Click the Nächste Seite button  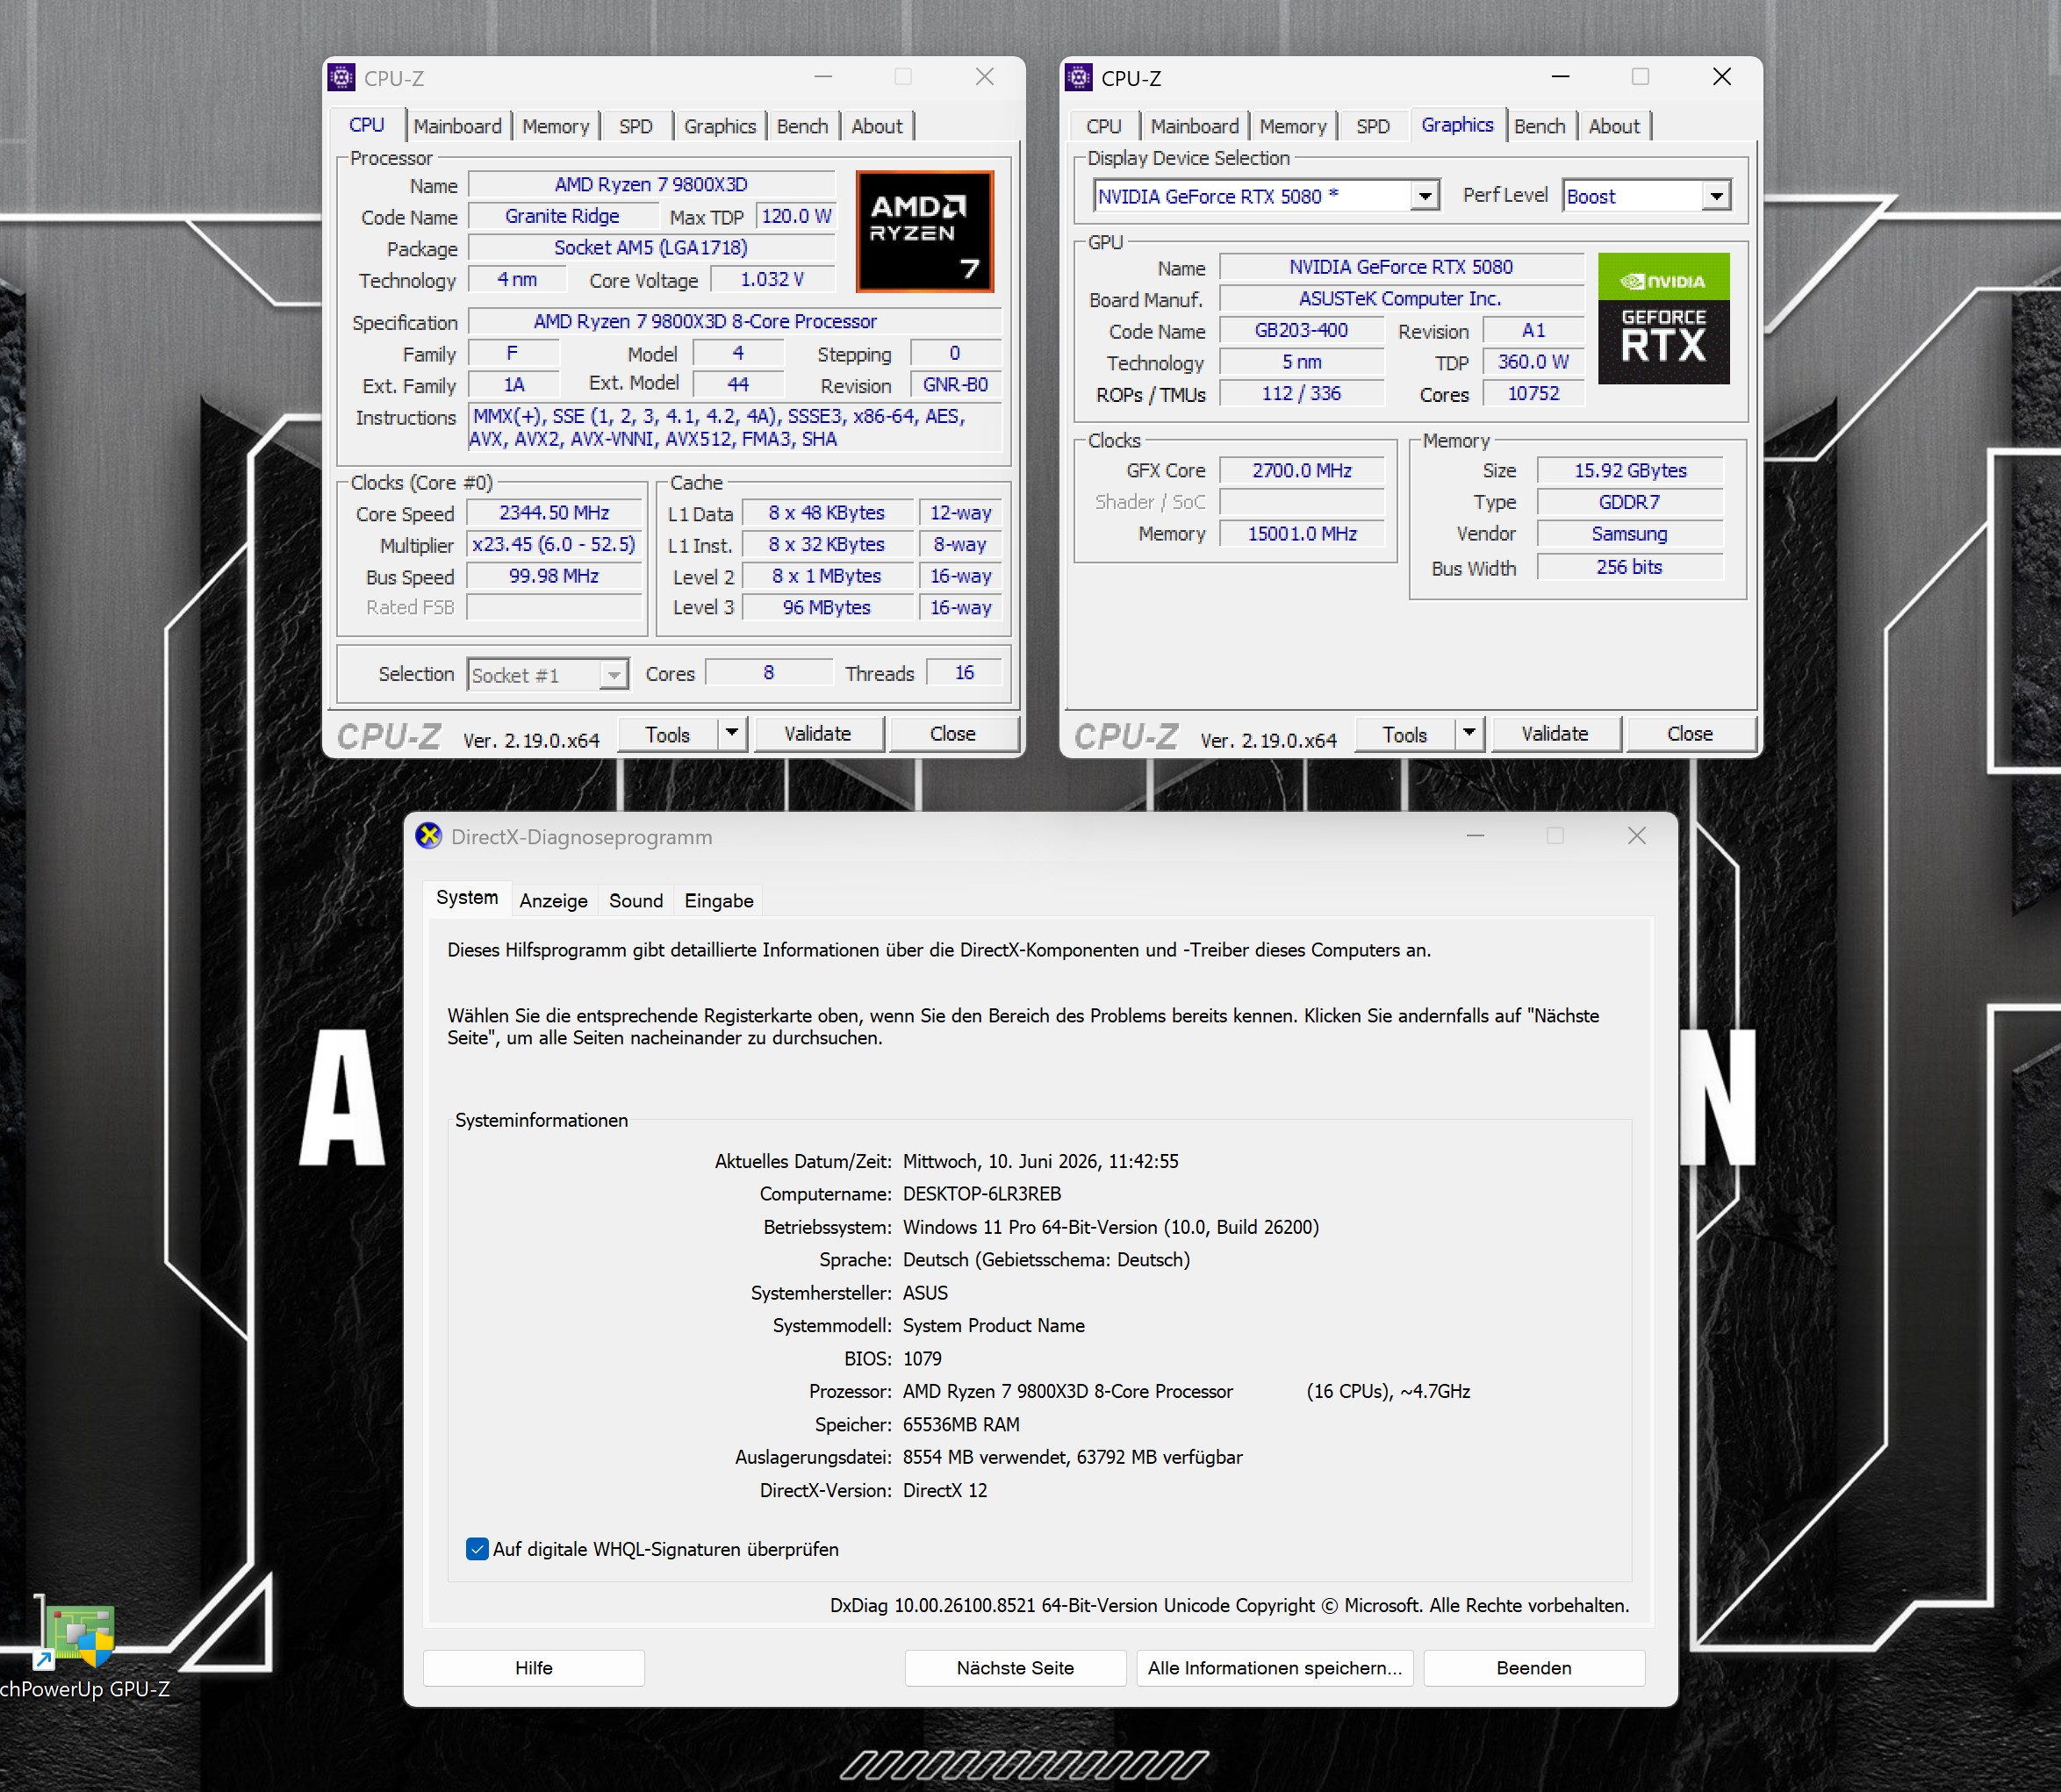(x=1015, y=1668)
